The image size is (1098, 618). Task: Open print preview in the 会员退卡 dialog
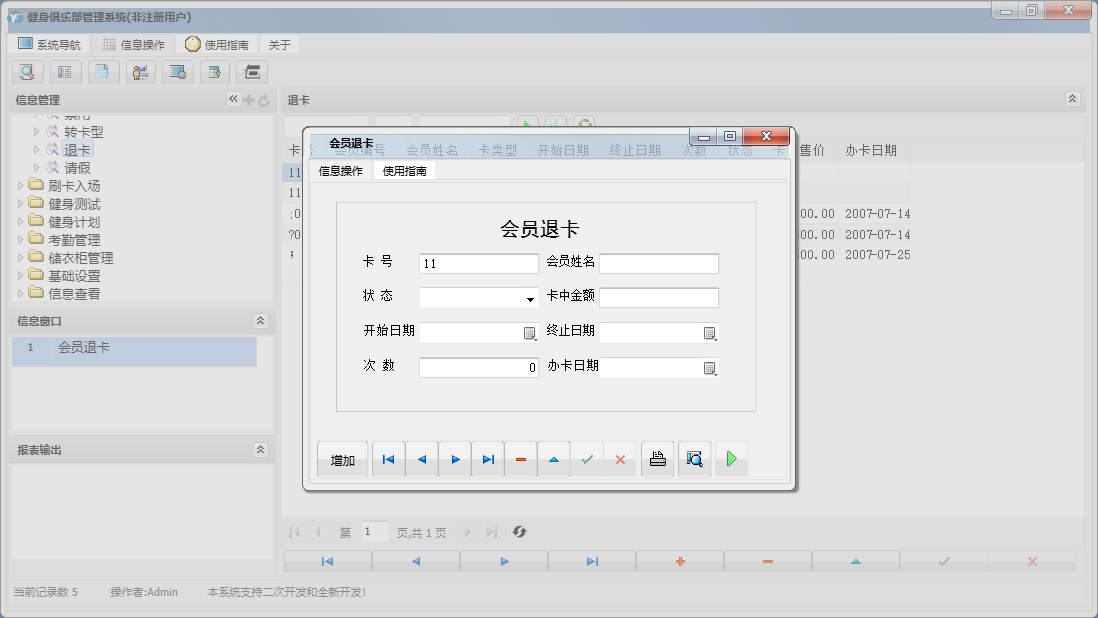click(695, 459)
